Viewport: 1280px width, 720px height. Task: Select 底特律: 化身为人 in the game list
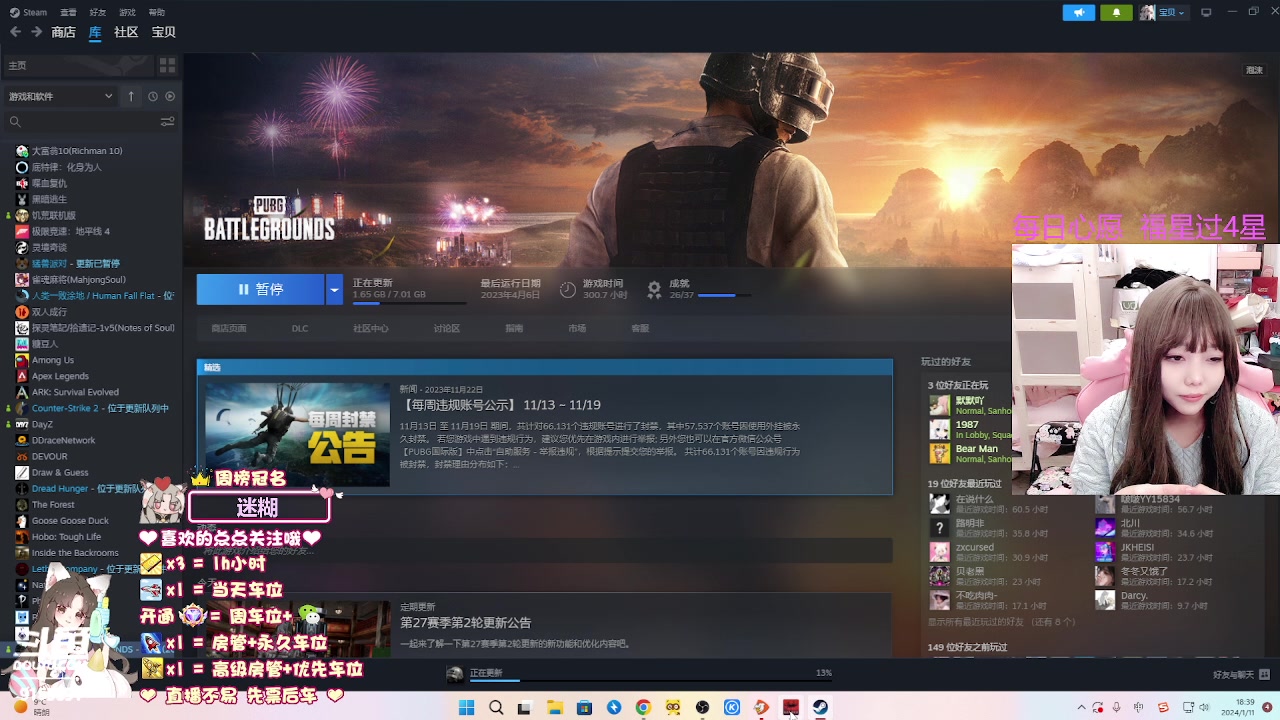pyautogui.click(x=67, y=167)
